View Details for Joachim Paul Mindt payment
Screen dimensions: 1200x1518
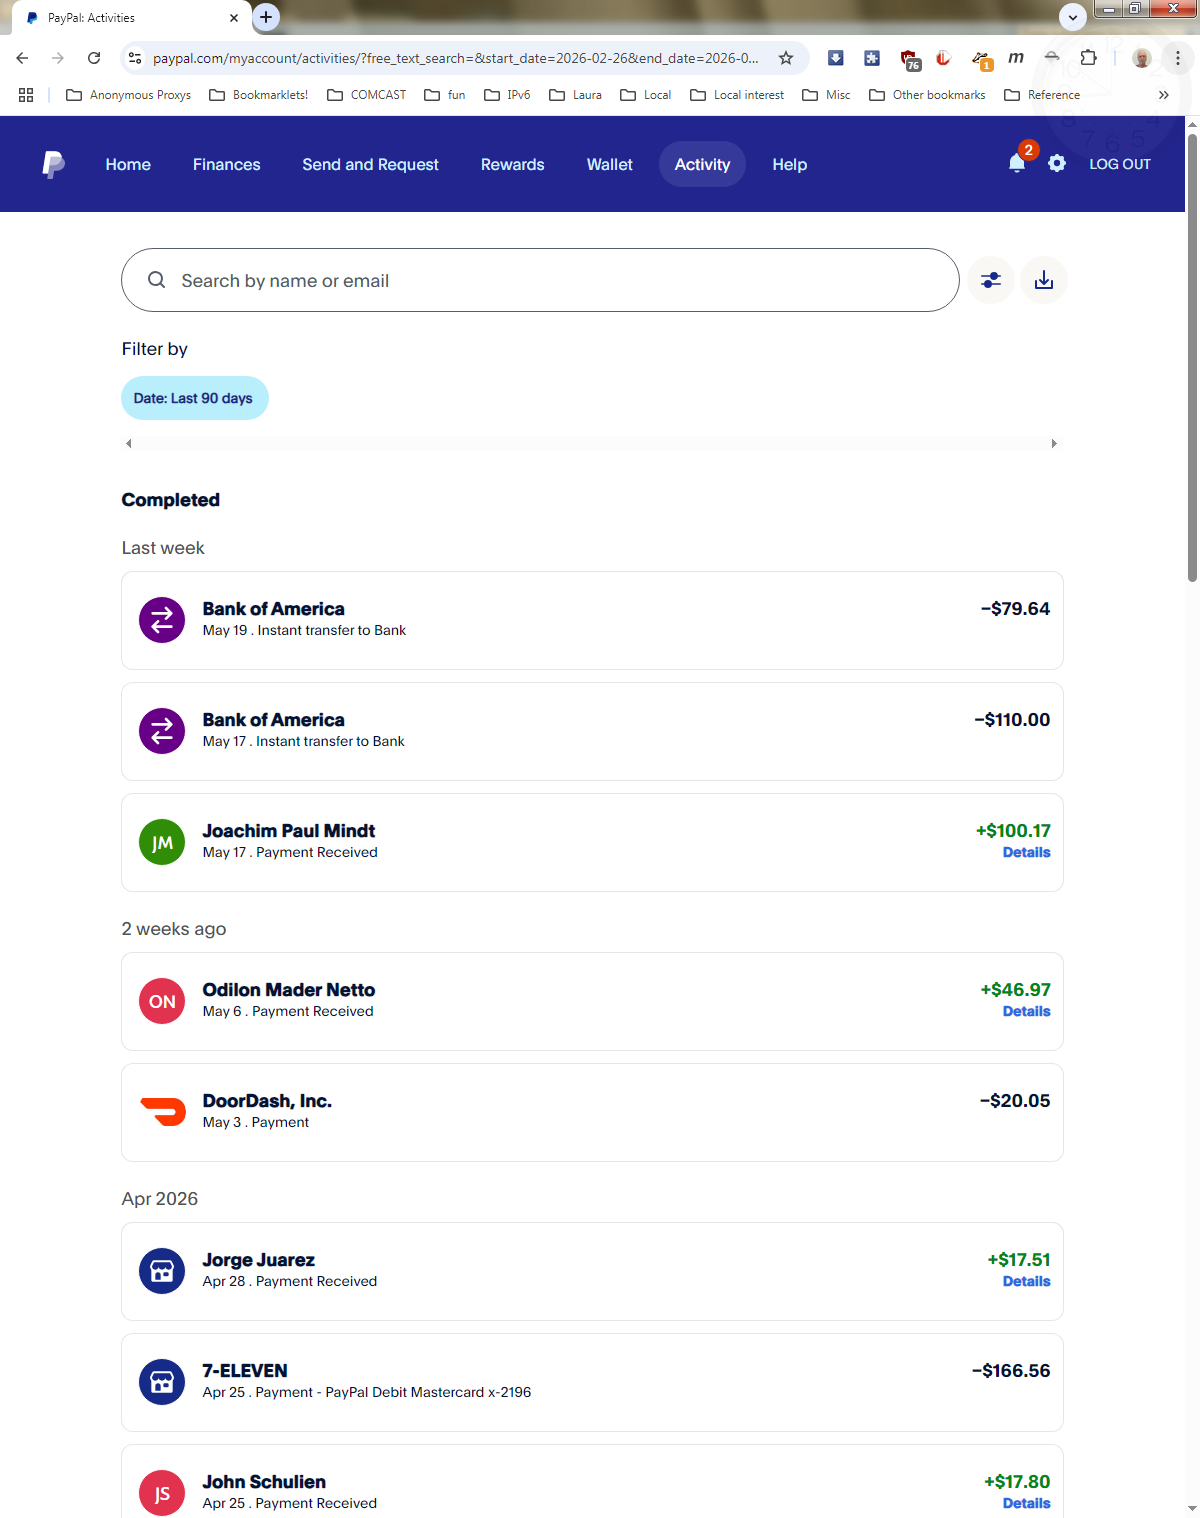point(1026,852)
